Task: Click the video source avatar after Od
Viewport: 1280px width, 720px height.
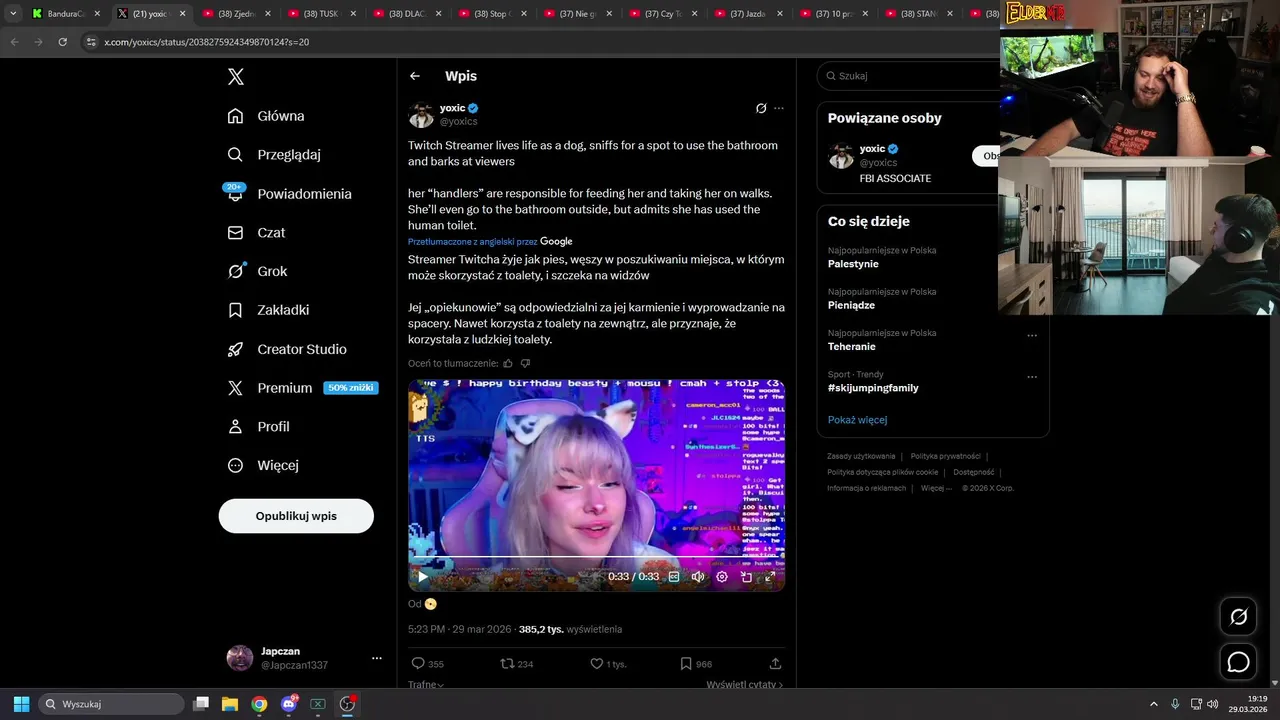Action: coord(431,604)
